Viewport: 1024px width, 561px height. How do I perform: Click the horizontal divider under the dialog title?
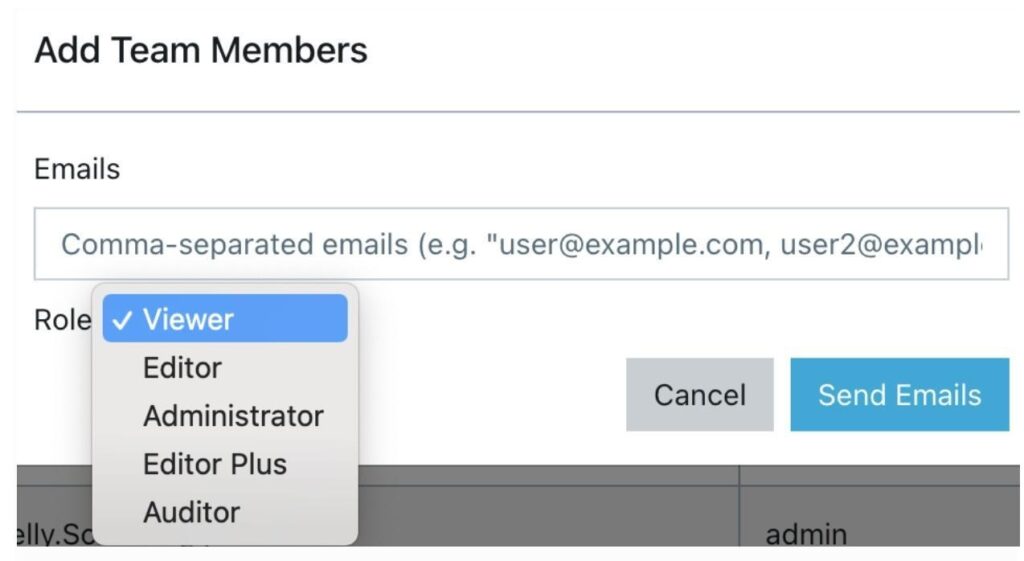(x=517, y=112)
